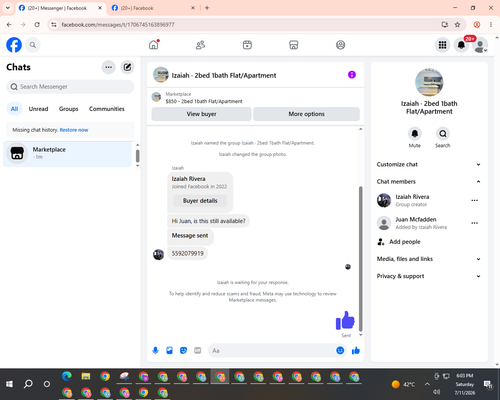The image size is (500, 400).
Task: Click Izaiah Rivera's avatar beside message
Action: tap(158, 254)
